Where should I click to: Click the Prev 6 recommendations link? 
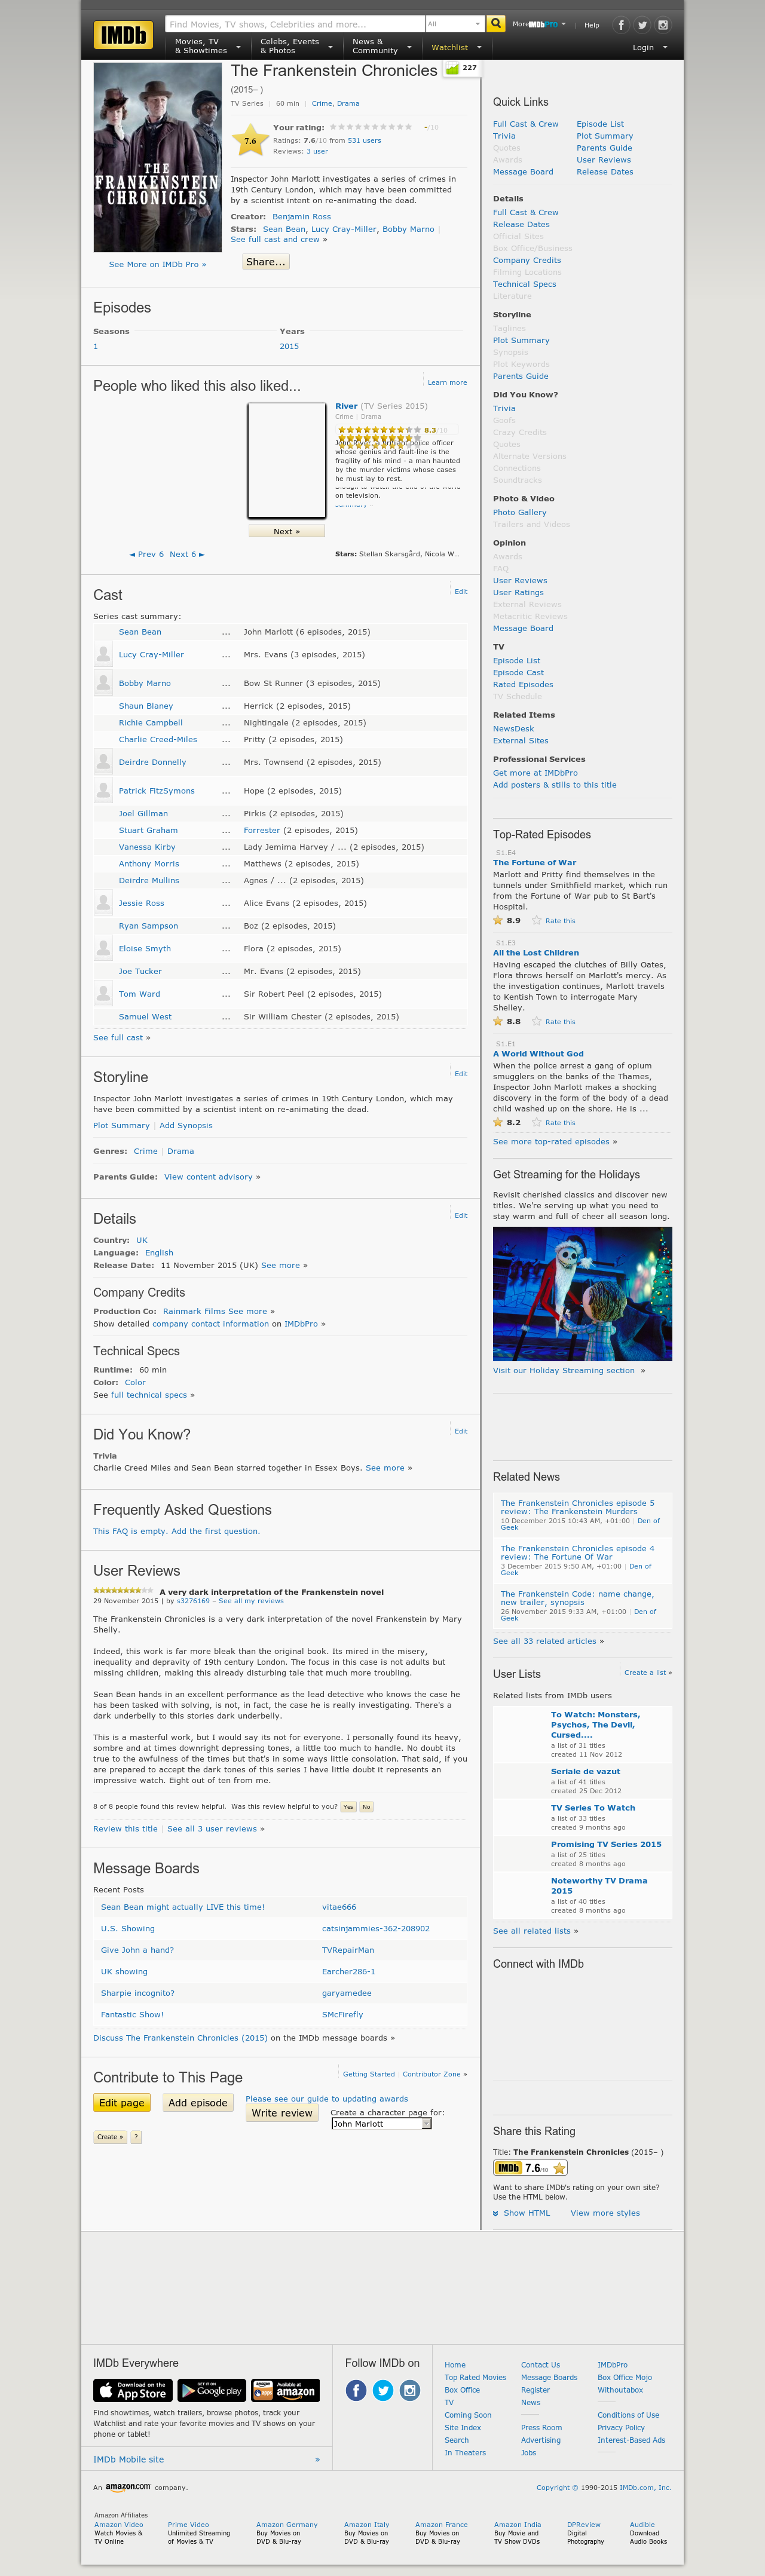[147, 554]
